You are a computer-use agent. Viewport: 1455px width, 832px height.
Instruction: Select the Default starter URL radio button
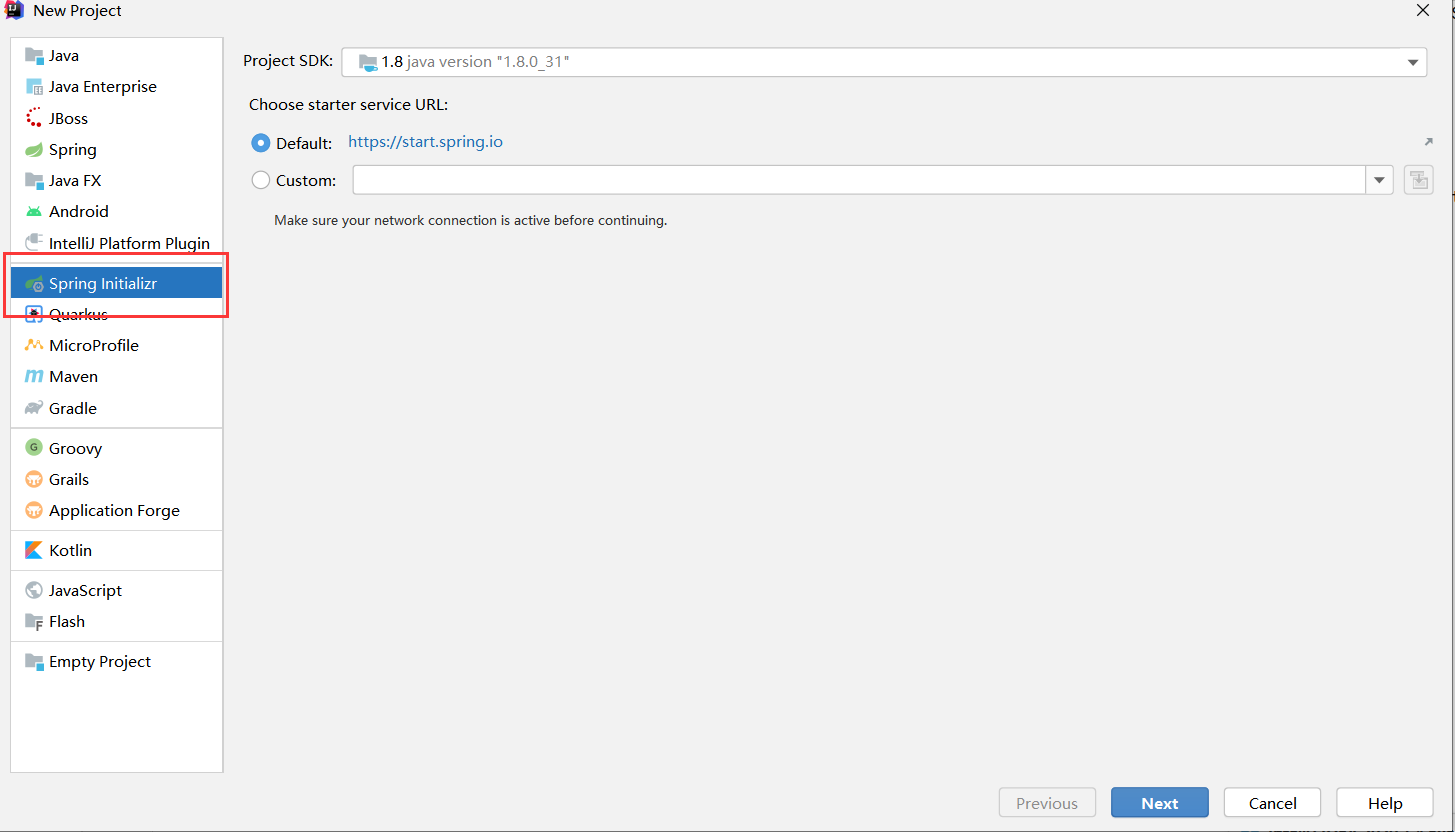click(x=261, y=143)
